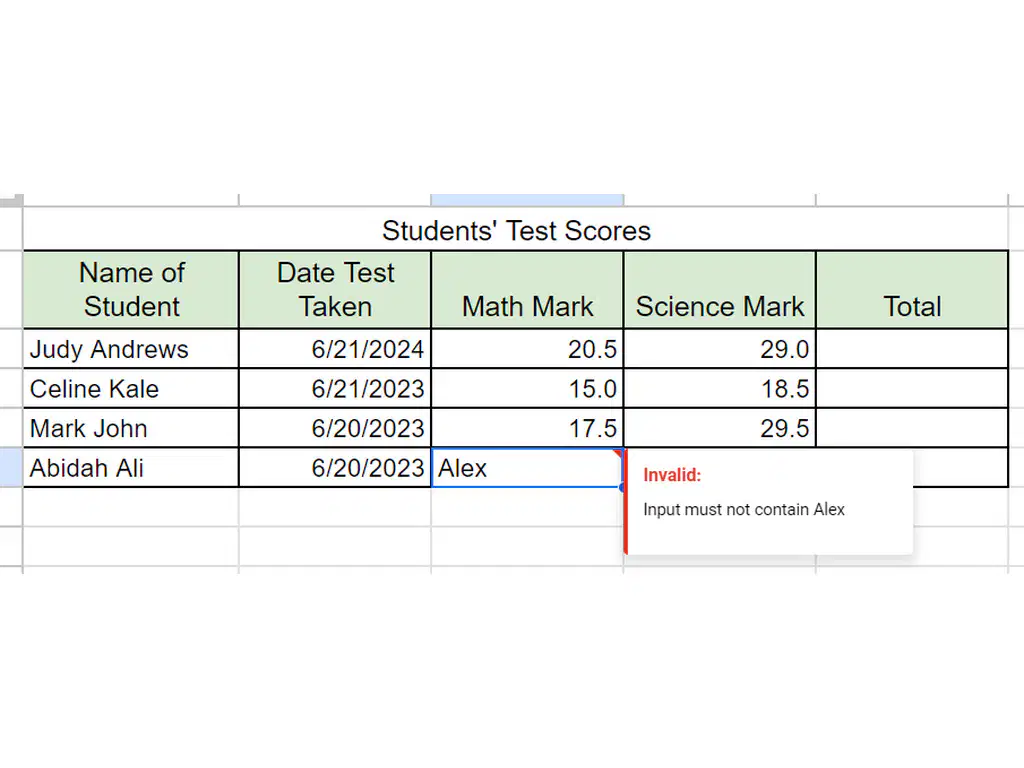Click the Invalid validation message popup

[769, 502]
